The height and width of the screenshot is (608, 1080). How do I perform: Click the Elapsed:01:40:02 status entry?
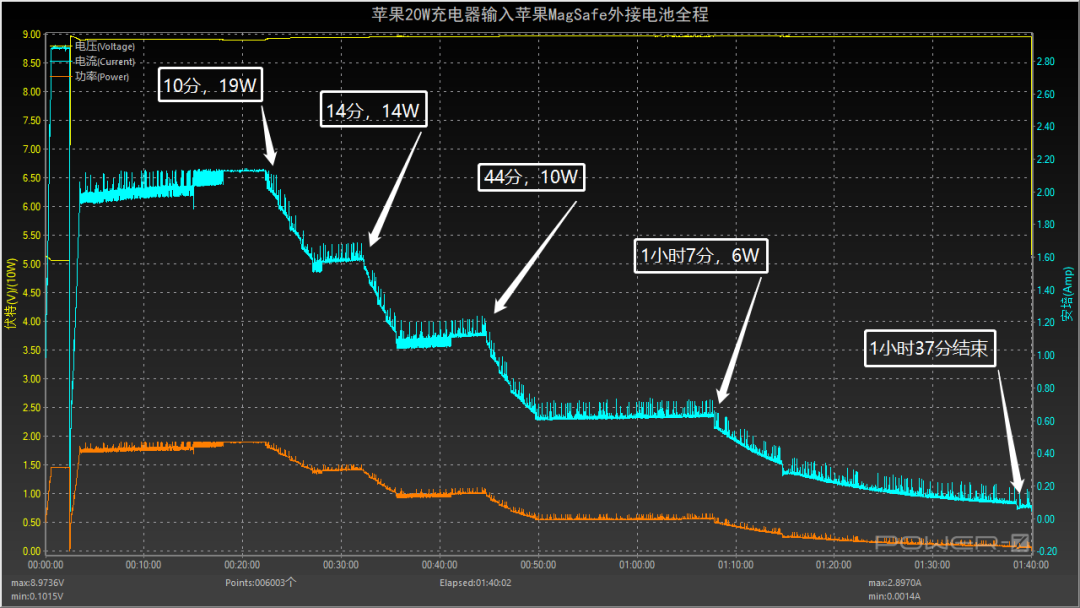475,583
